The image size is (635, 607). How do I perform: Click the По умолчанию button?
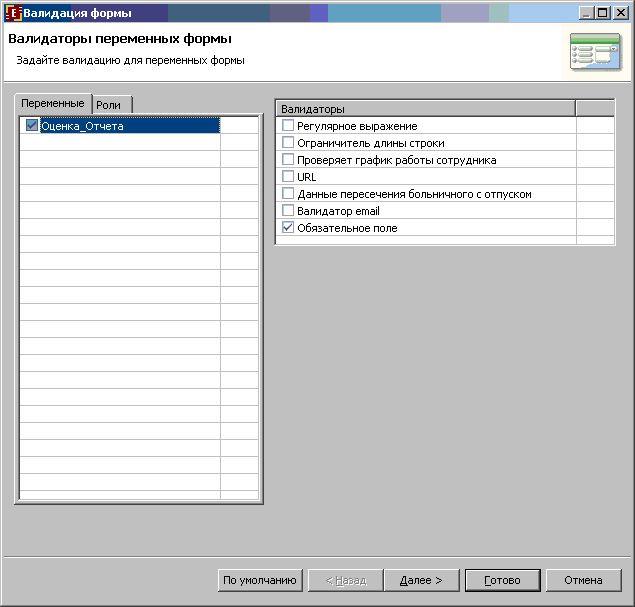(260, 580)
